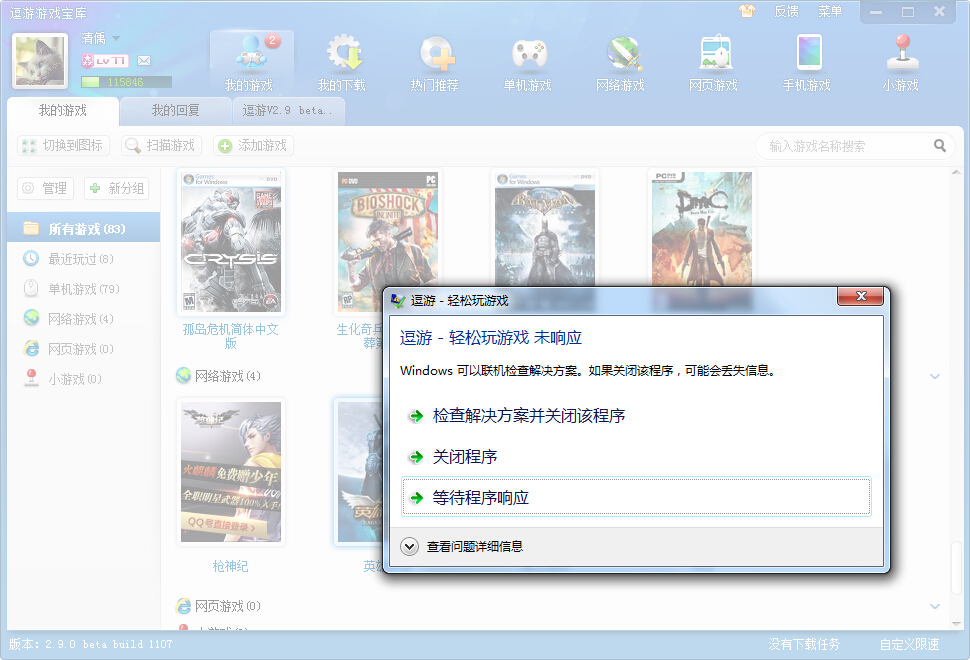Click the 自定义限速 speed limit link
Viewport: 970px width, 660px height.
909,645
